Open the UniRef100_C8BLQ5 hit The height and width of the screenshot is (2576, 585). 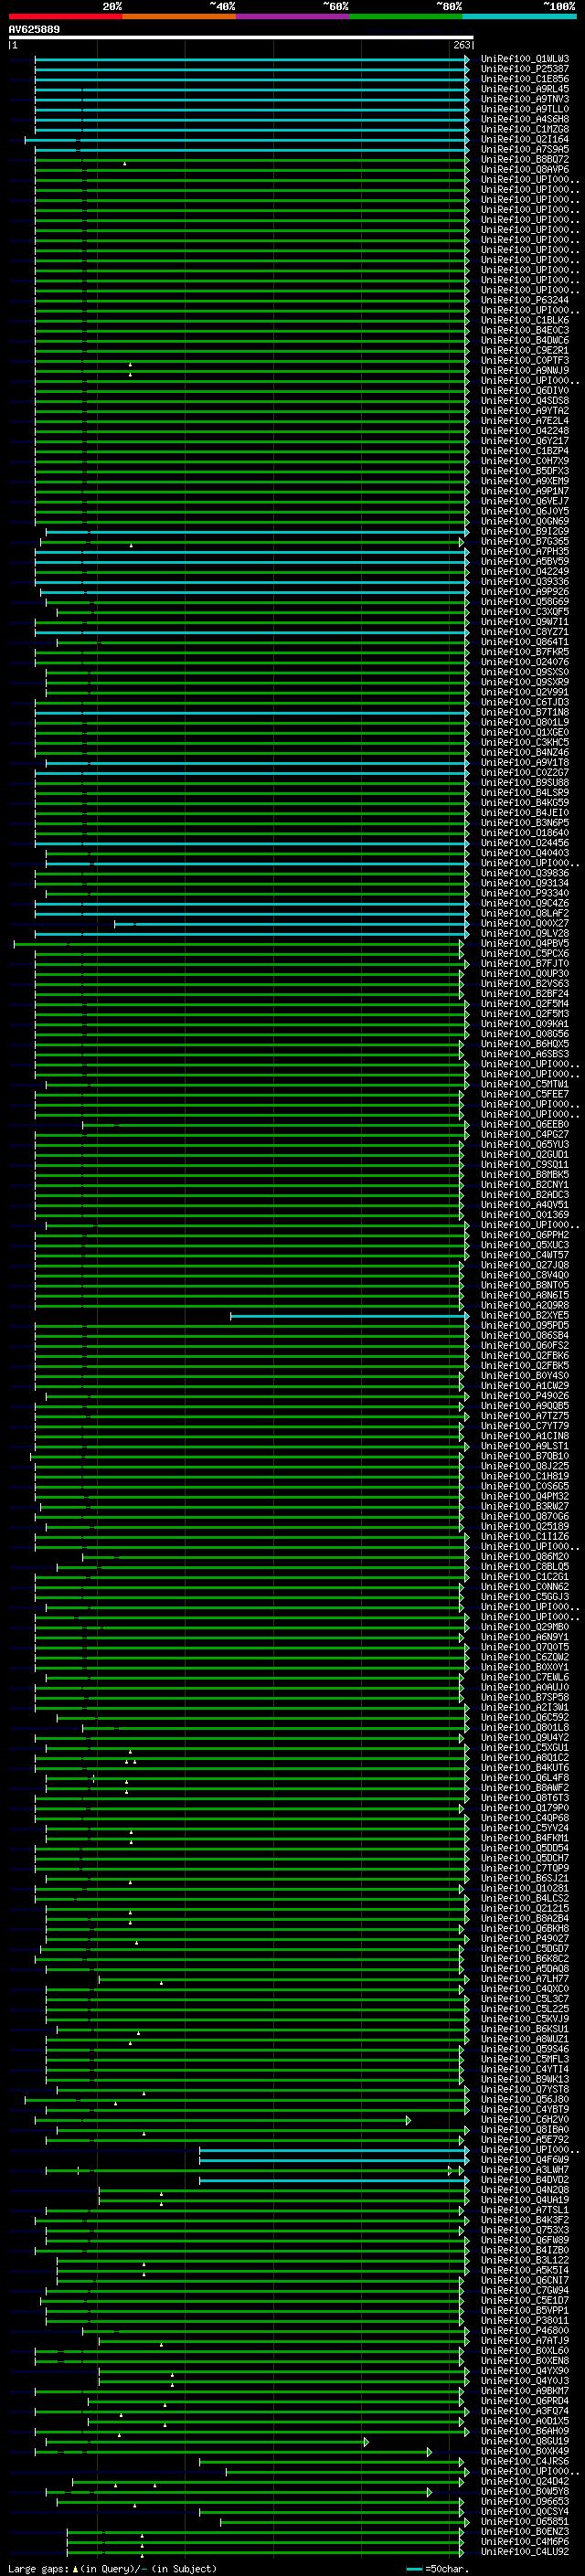(525, 1567)
